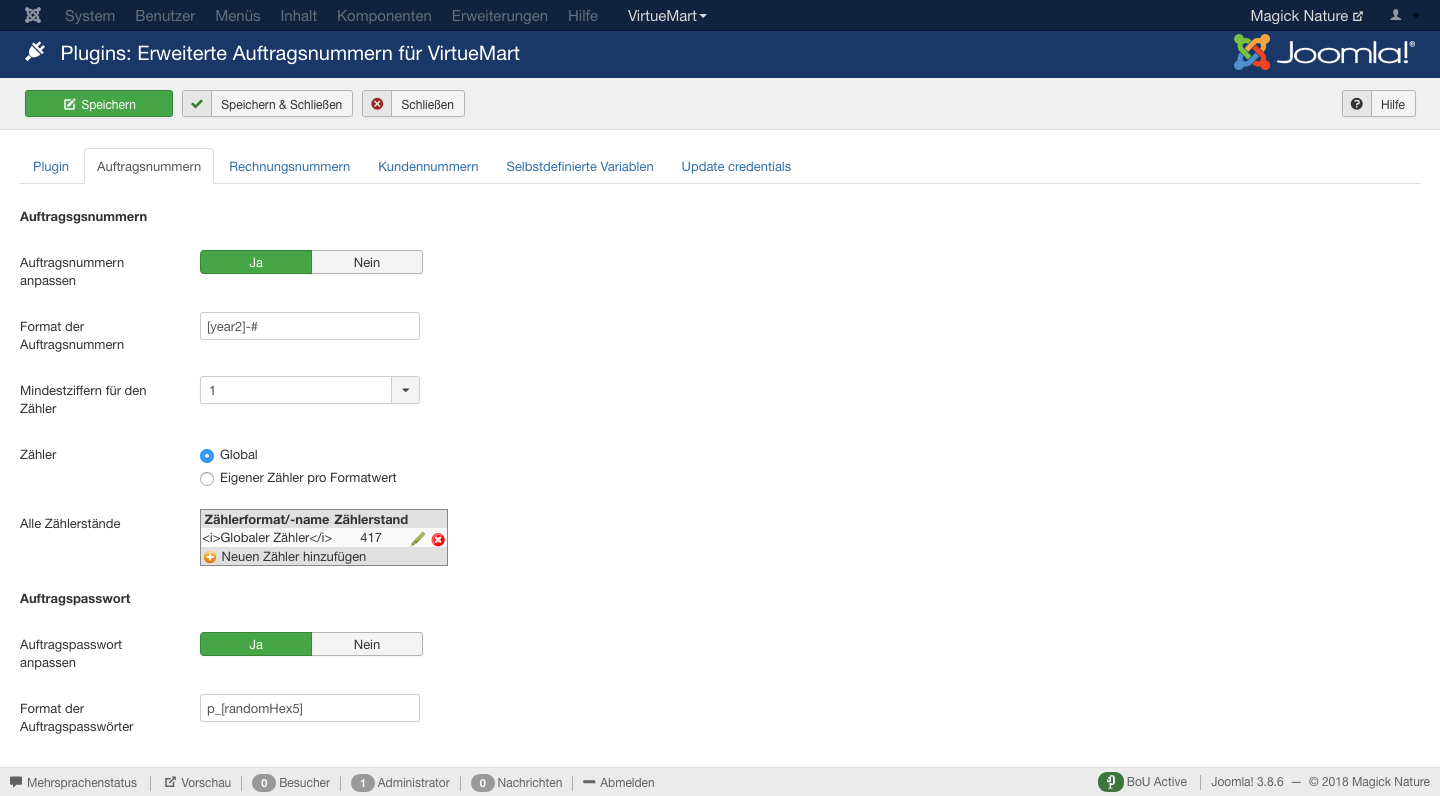The height and width of the screenshot is (796, 1440).
Task: Open the Mindestziffern für den Zähler dropdown
Action: pos(405,390)
